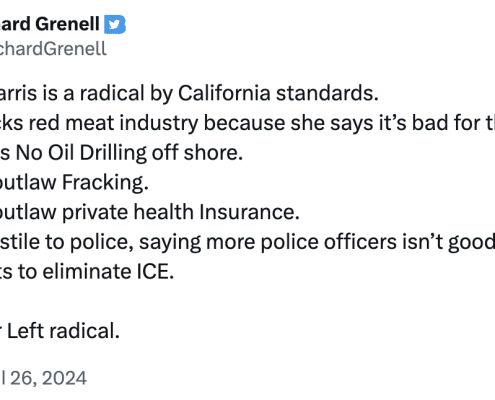
Task: Click the red meat industry sentence
Action: (247, 123)
